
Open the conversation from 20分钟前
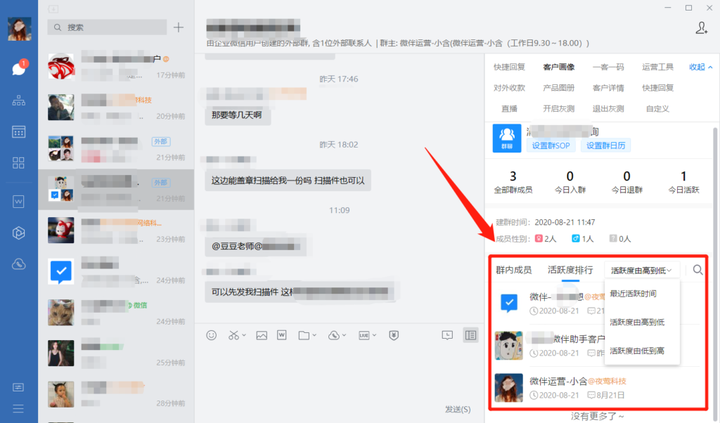(116, 107)
